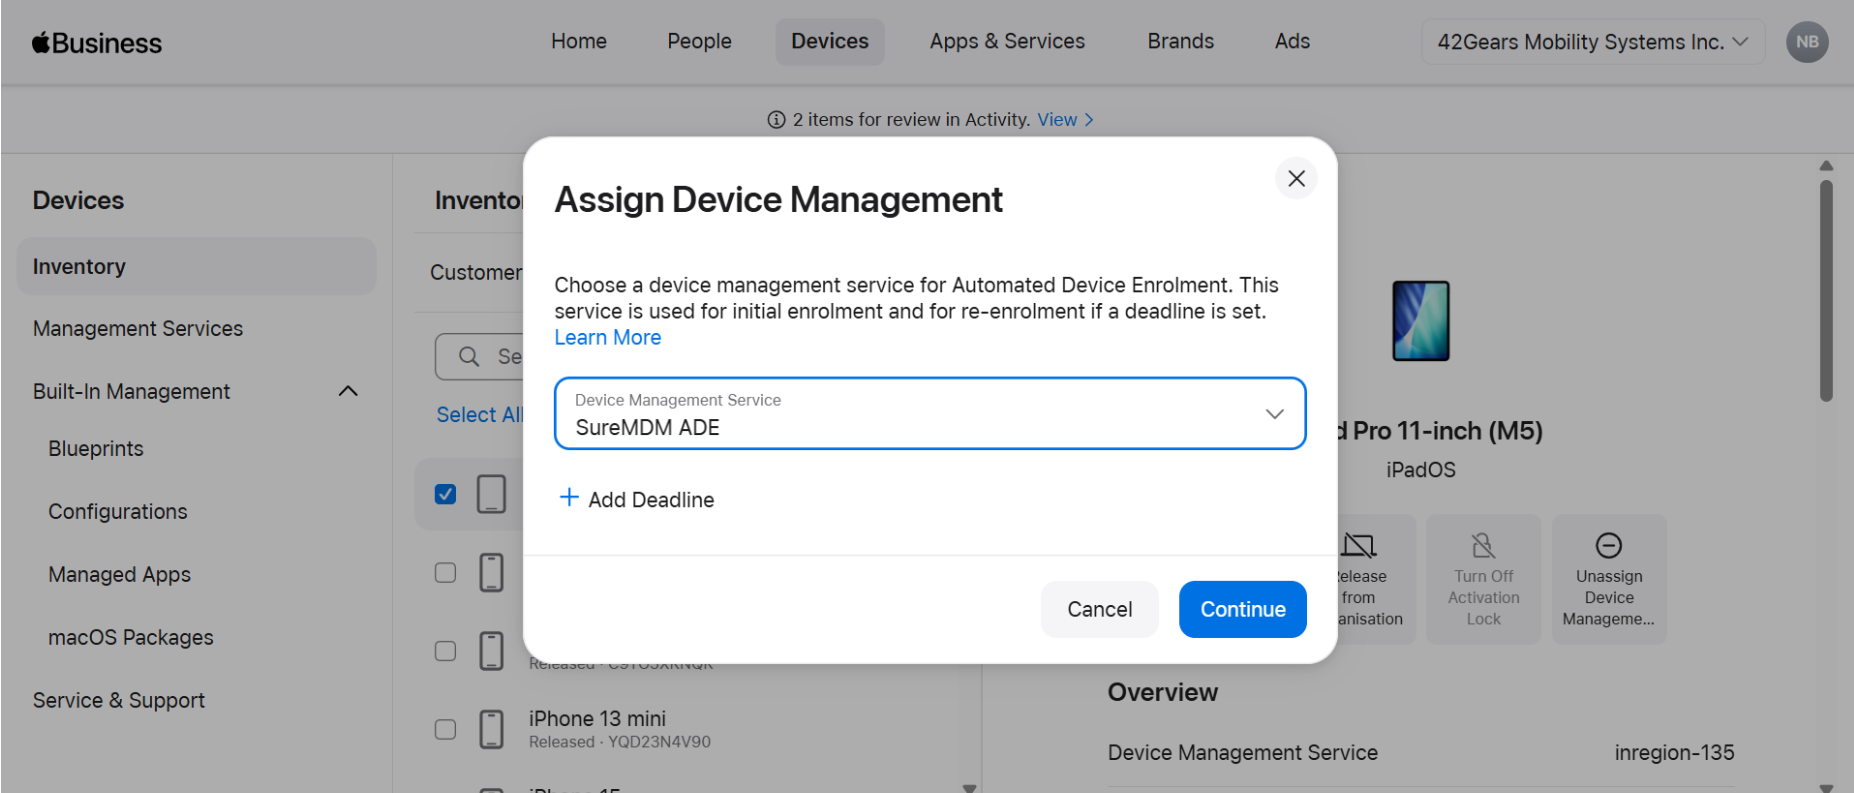The width and height of the screenshot is (1854, 793).
Task: Open Configurations in the sidebar
Action: click(118, 512)
